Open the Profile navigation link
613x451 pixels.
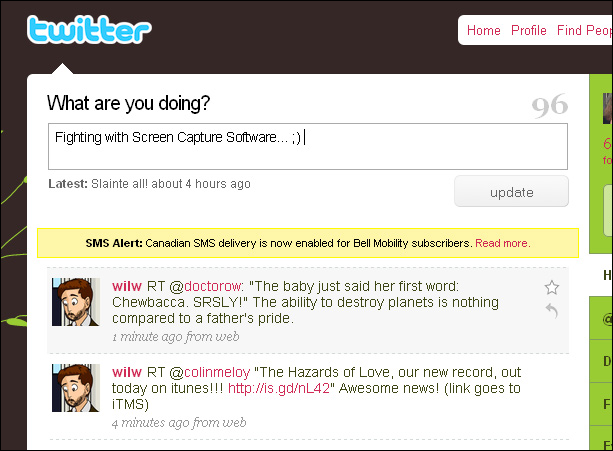(529, 30)
